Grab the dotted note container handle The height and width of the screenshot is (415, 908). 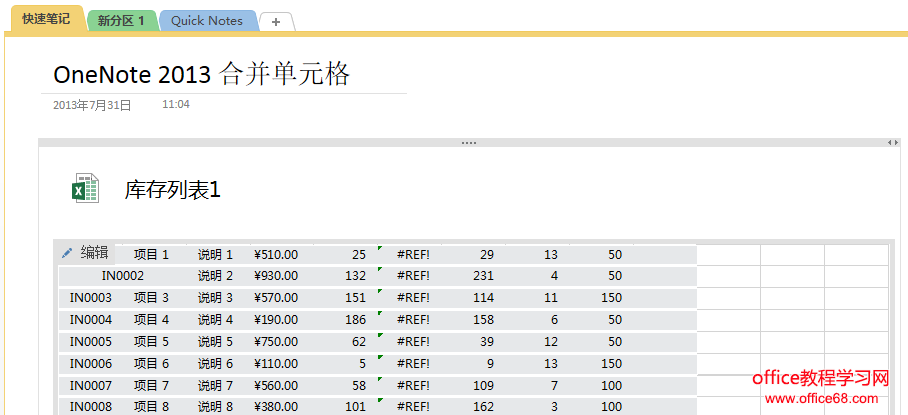pyautogui.click(x=468, y=143)
